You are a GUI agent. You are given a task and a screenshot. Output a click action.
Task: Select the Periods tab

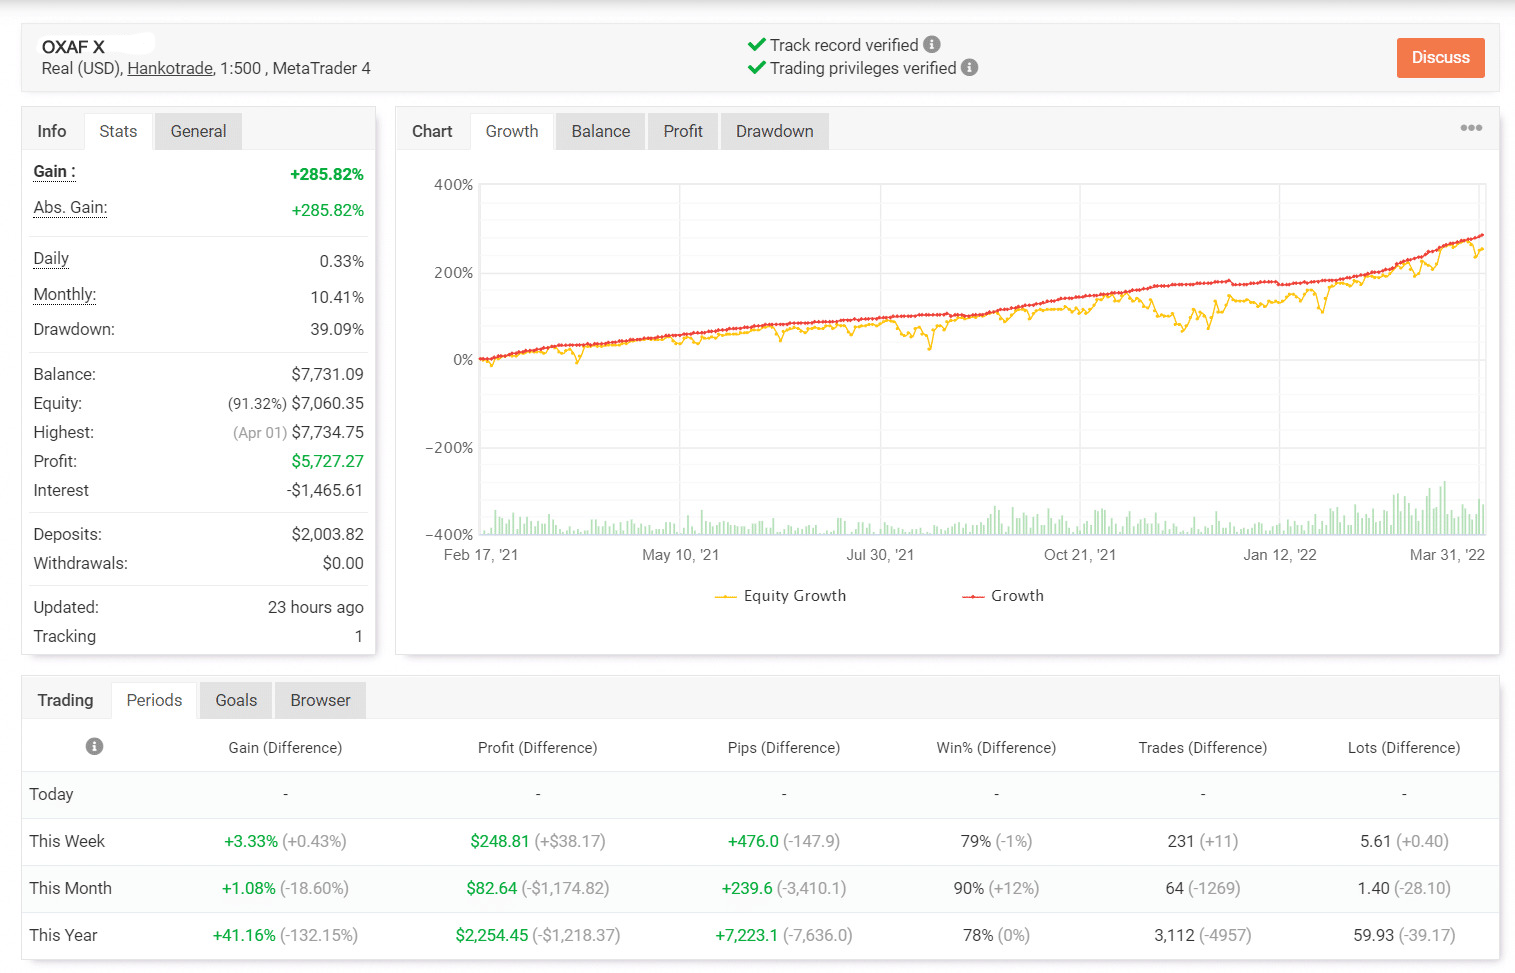click(x=154, y=700)
